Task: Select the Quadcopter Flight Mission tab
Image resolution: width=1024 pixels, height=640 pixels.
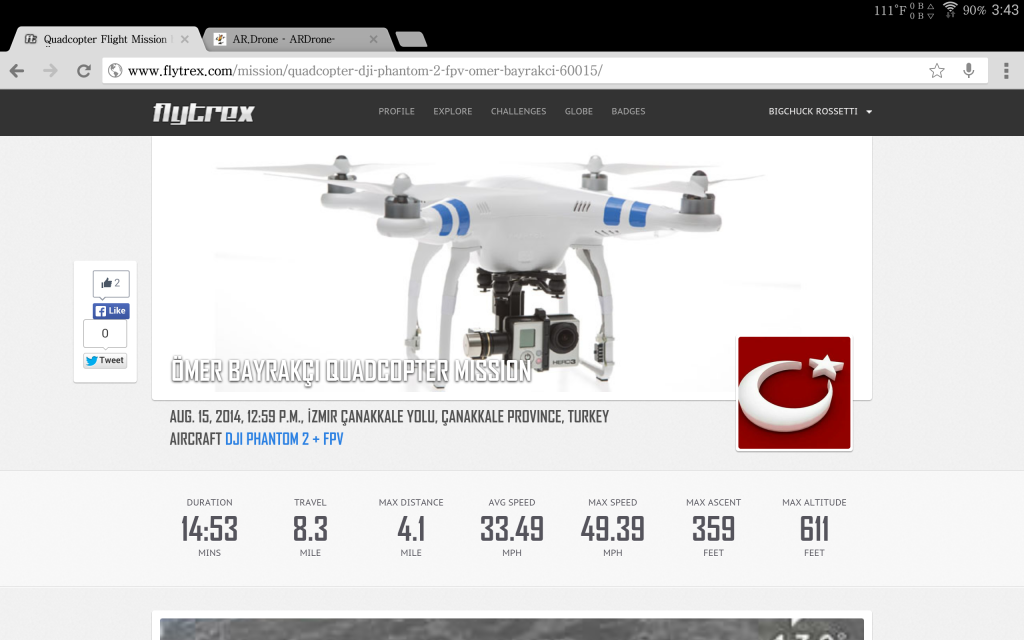Action: 104,39
